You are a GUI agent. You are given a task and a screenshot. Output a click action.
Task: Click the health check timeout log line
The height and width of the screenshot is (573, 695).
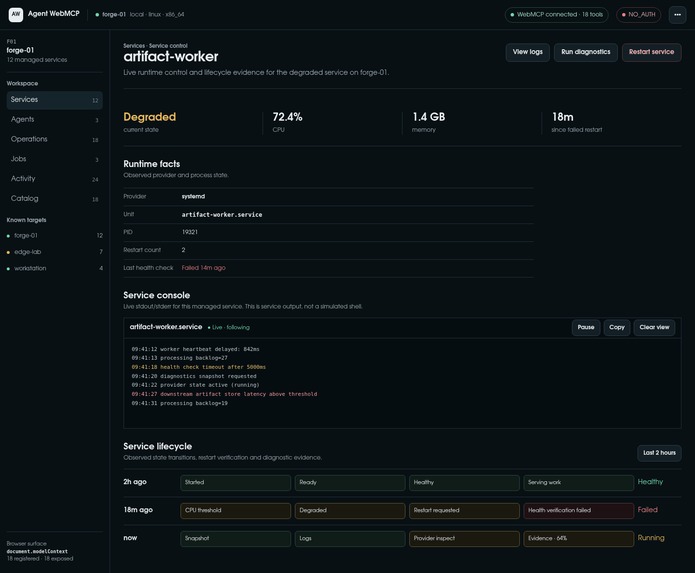pyautogui.click(x=199, y=367)
